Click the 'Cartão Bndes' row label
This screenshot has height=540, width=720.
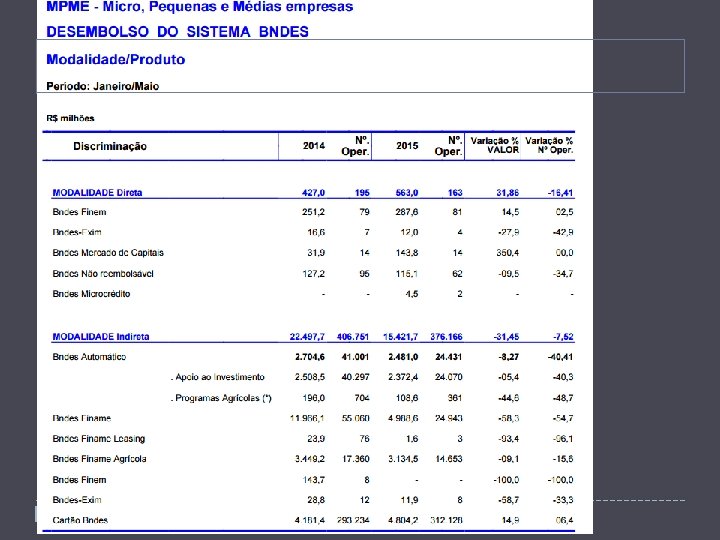coord(80,520)
